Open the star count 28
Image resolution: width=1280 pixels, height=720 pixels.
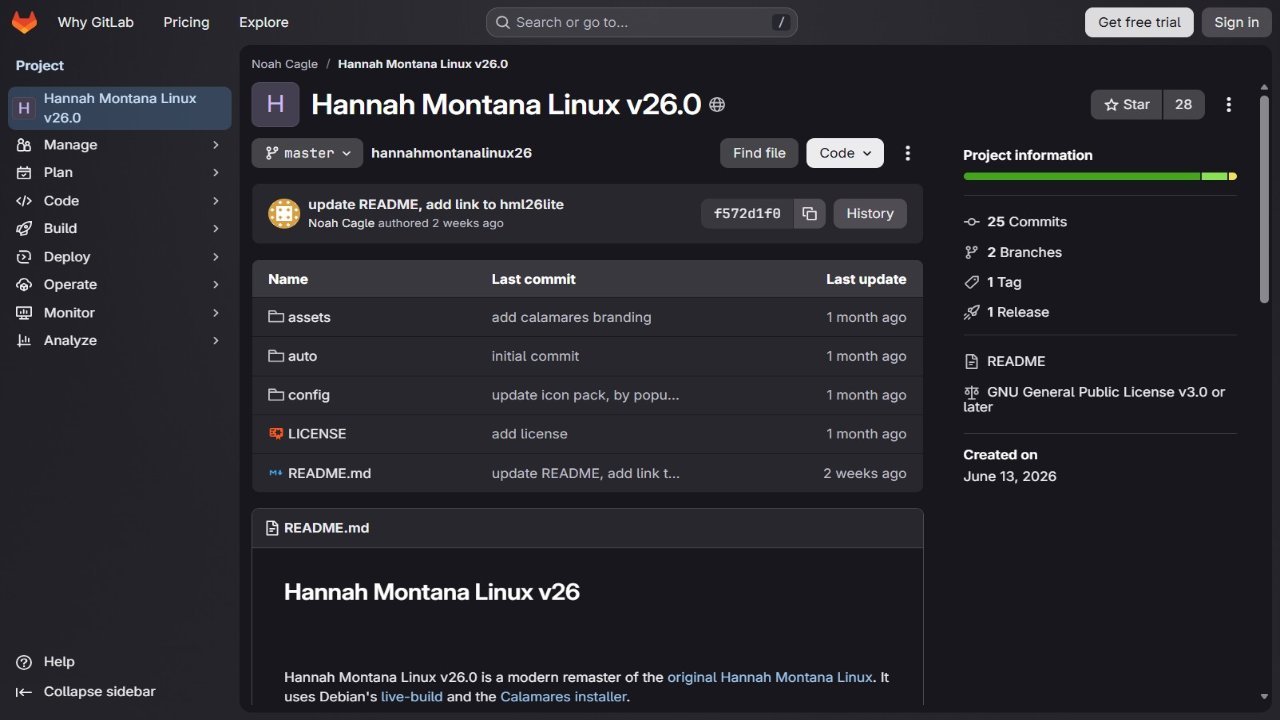[x=1184, y=104]
